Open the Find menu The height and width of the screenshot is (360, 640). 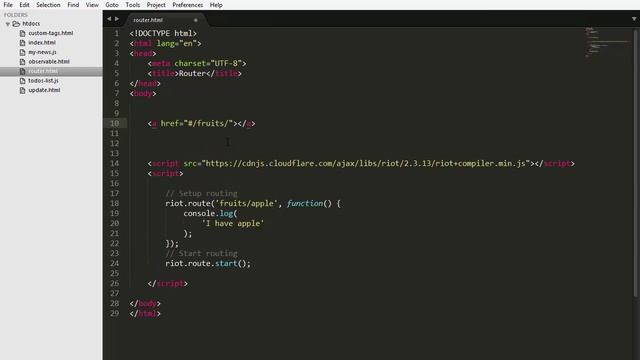tap(73, 5)
